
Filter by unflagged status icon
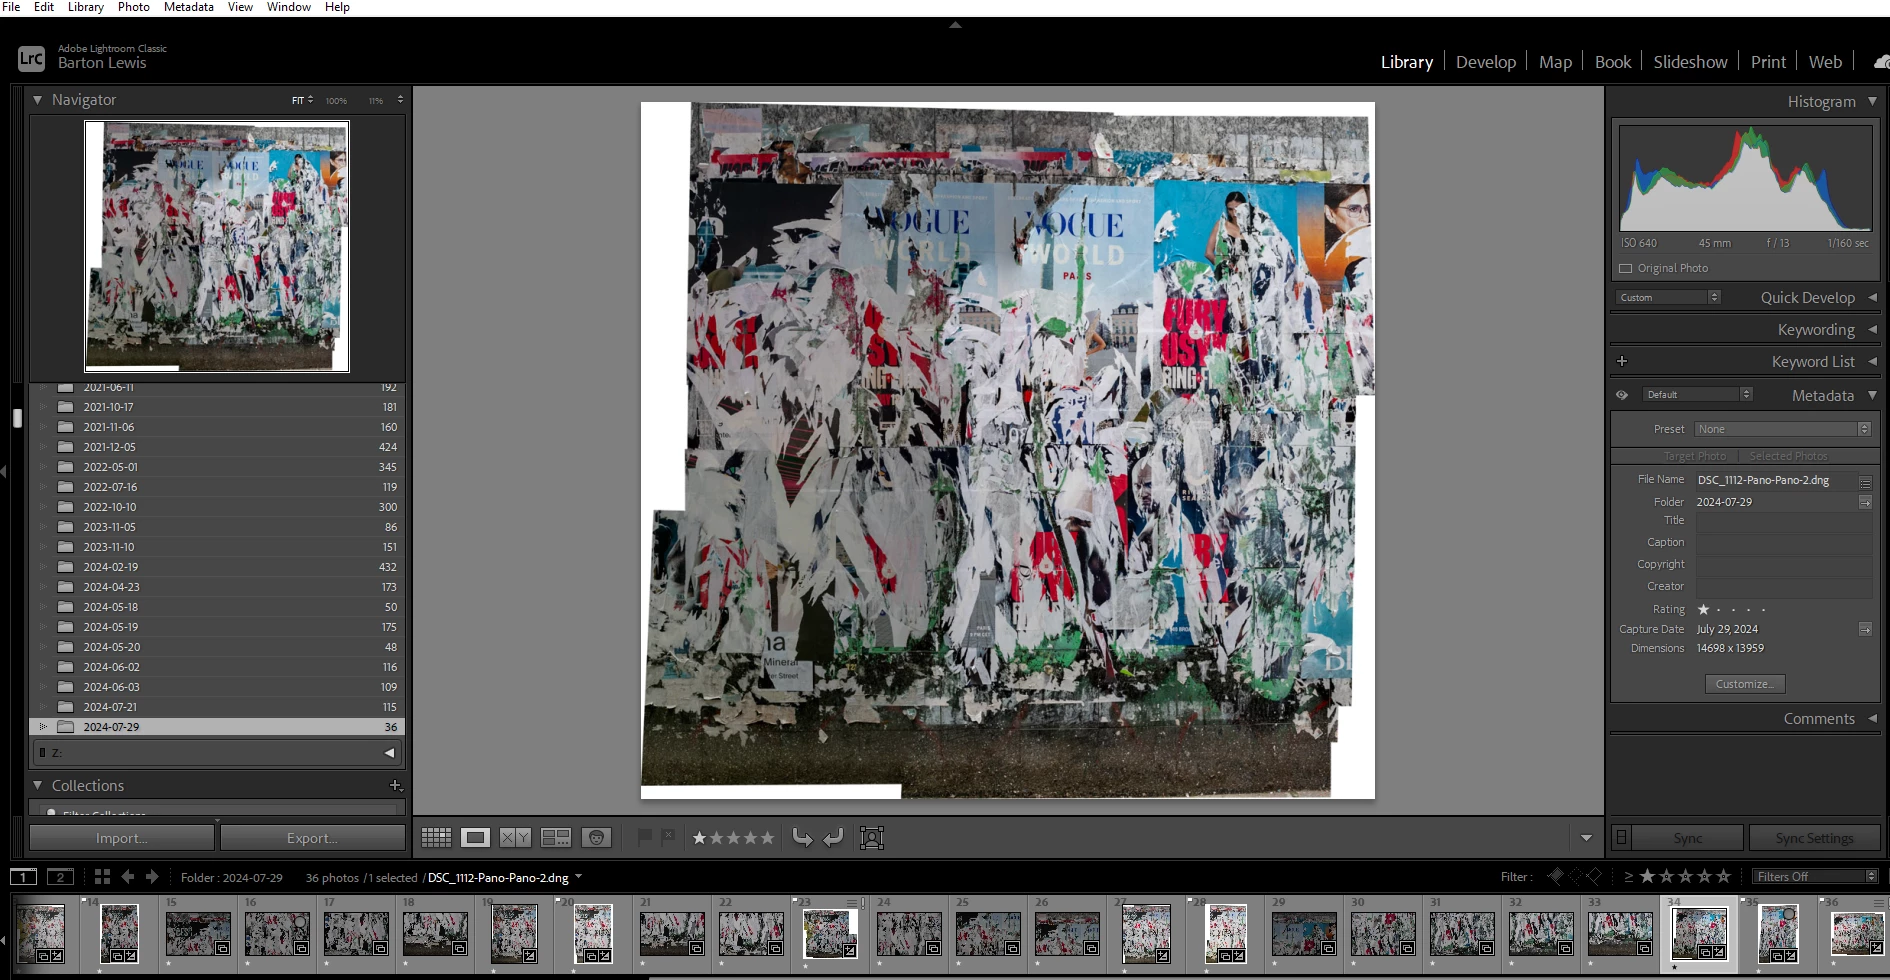click(1575, 876)
